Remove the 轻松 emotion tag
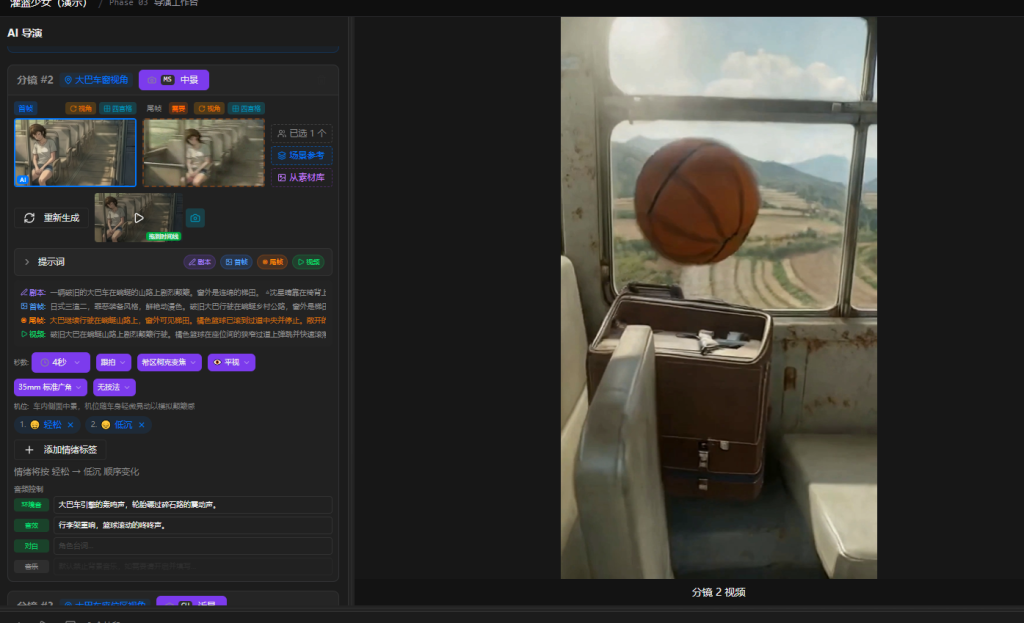The image size is (1024, 623). pyautogui.click(x=71, y=425)
